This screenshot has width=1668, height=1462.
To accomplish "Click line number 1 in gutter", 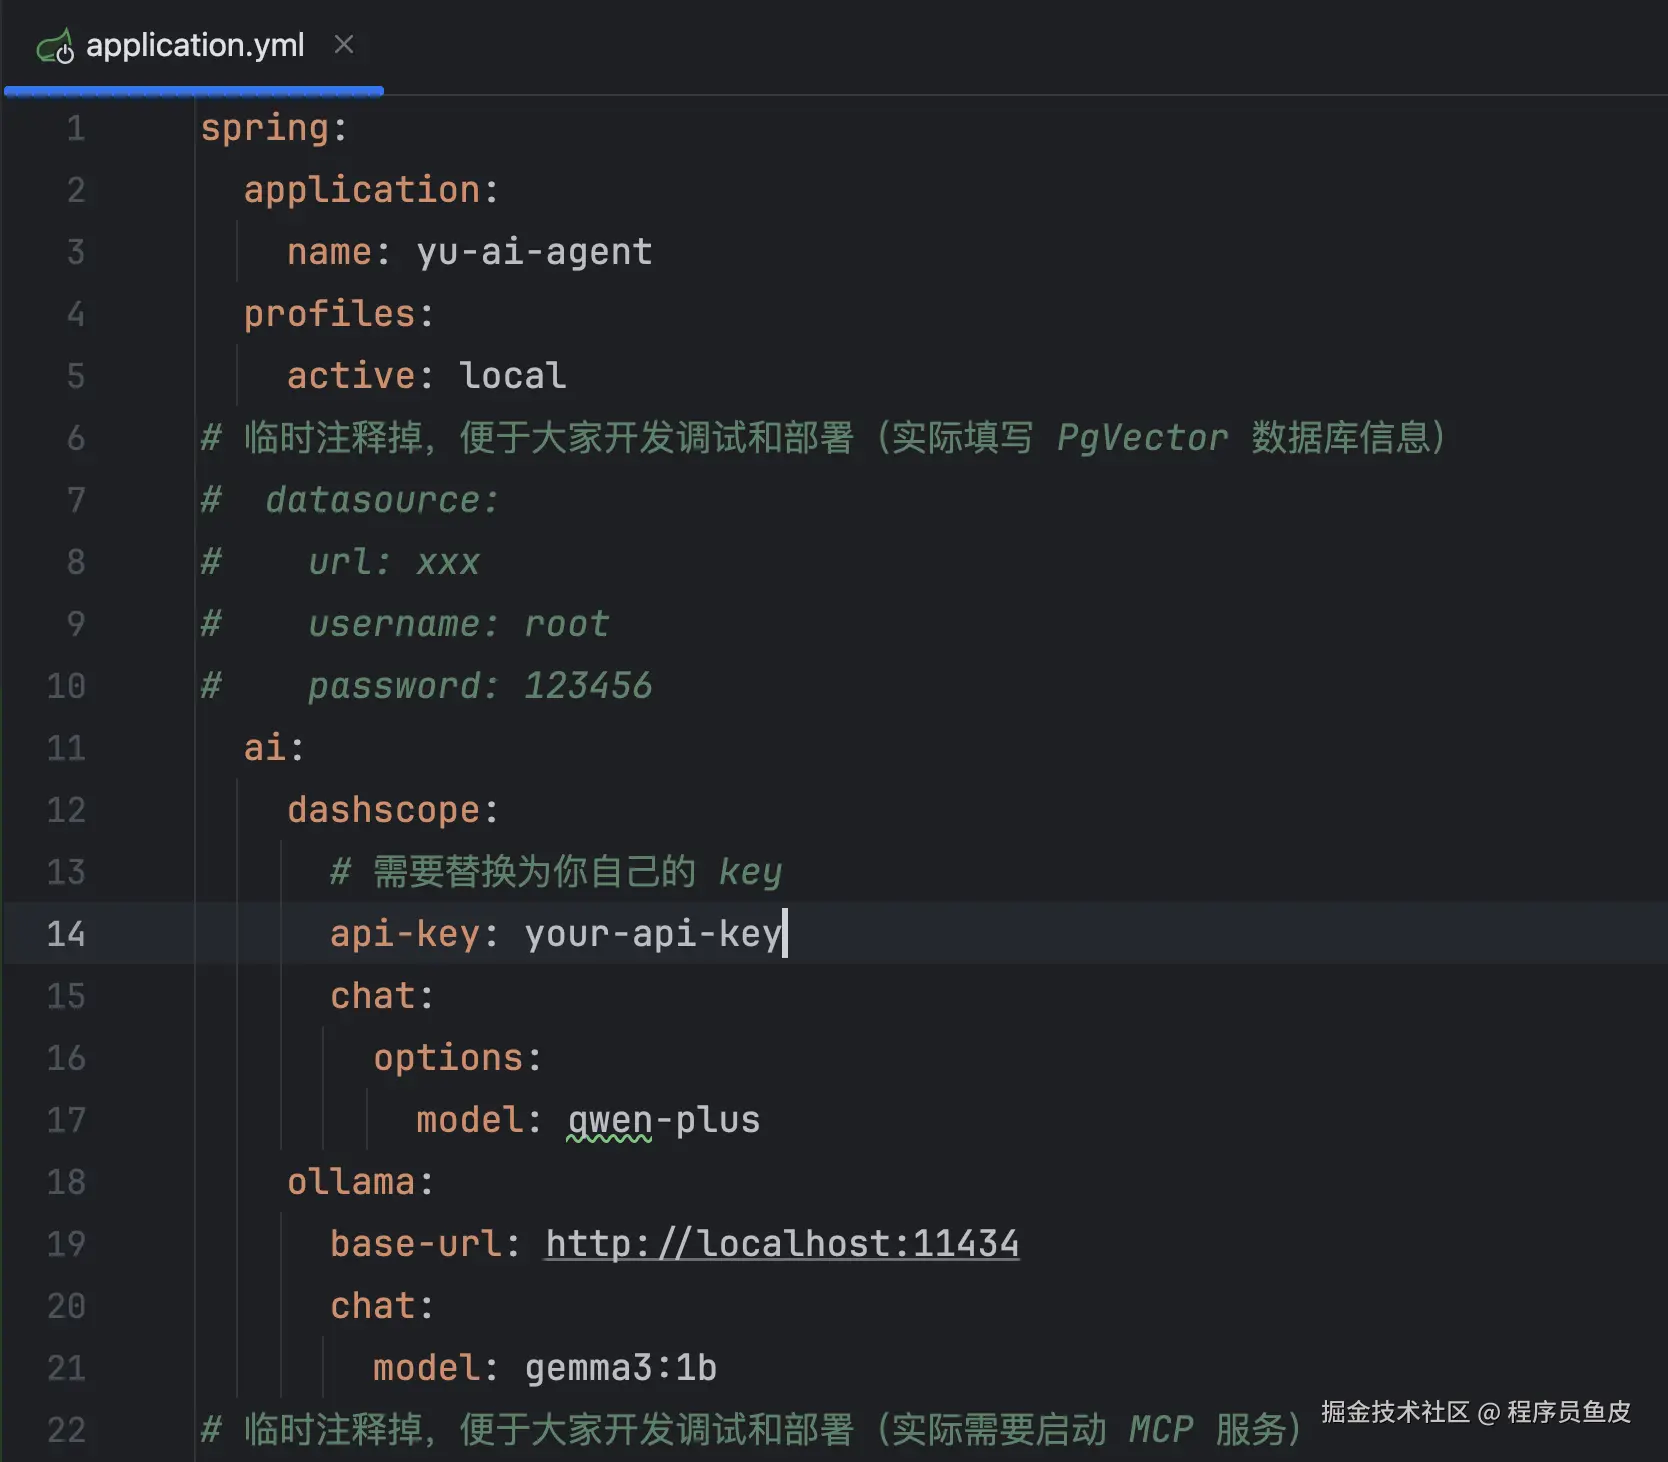I will [76, 128].
